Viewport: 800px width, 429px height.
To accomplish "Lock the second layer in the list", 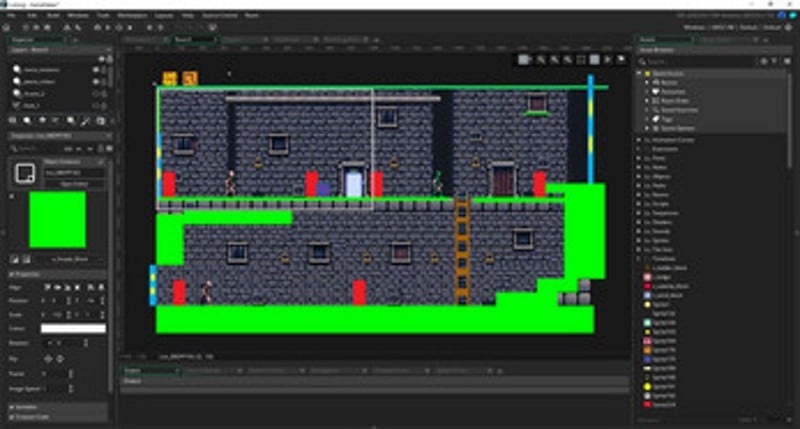I will (104, 81).
